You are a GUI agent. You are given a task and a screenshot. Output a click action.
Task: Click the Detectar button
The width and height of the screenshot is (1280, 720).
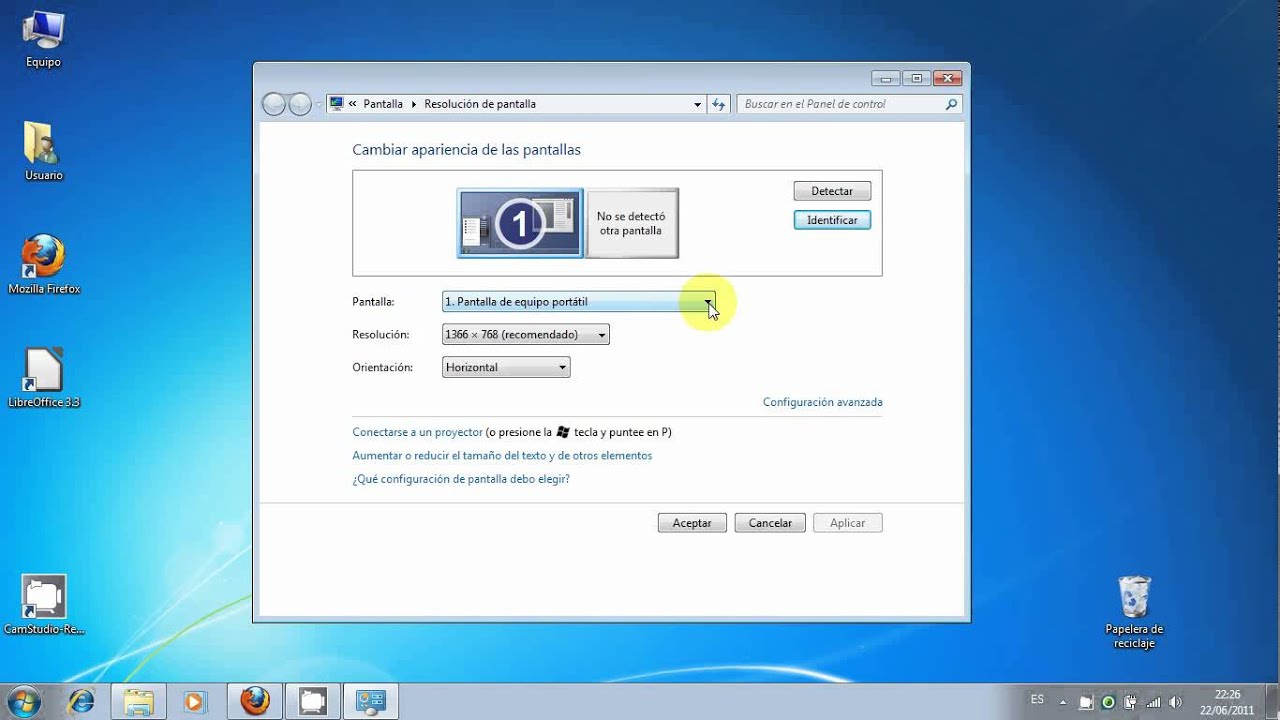(x=832, y=191)
